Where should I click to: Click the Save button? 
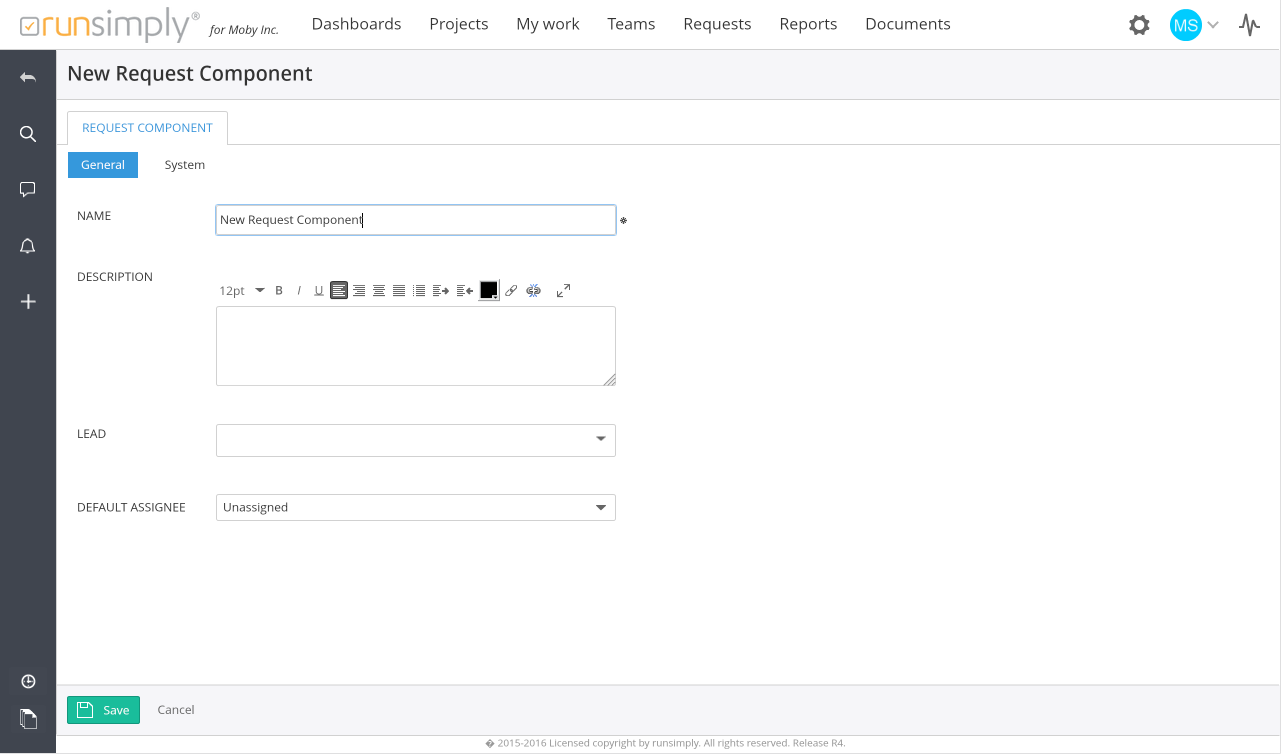104,710
